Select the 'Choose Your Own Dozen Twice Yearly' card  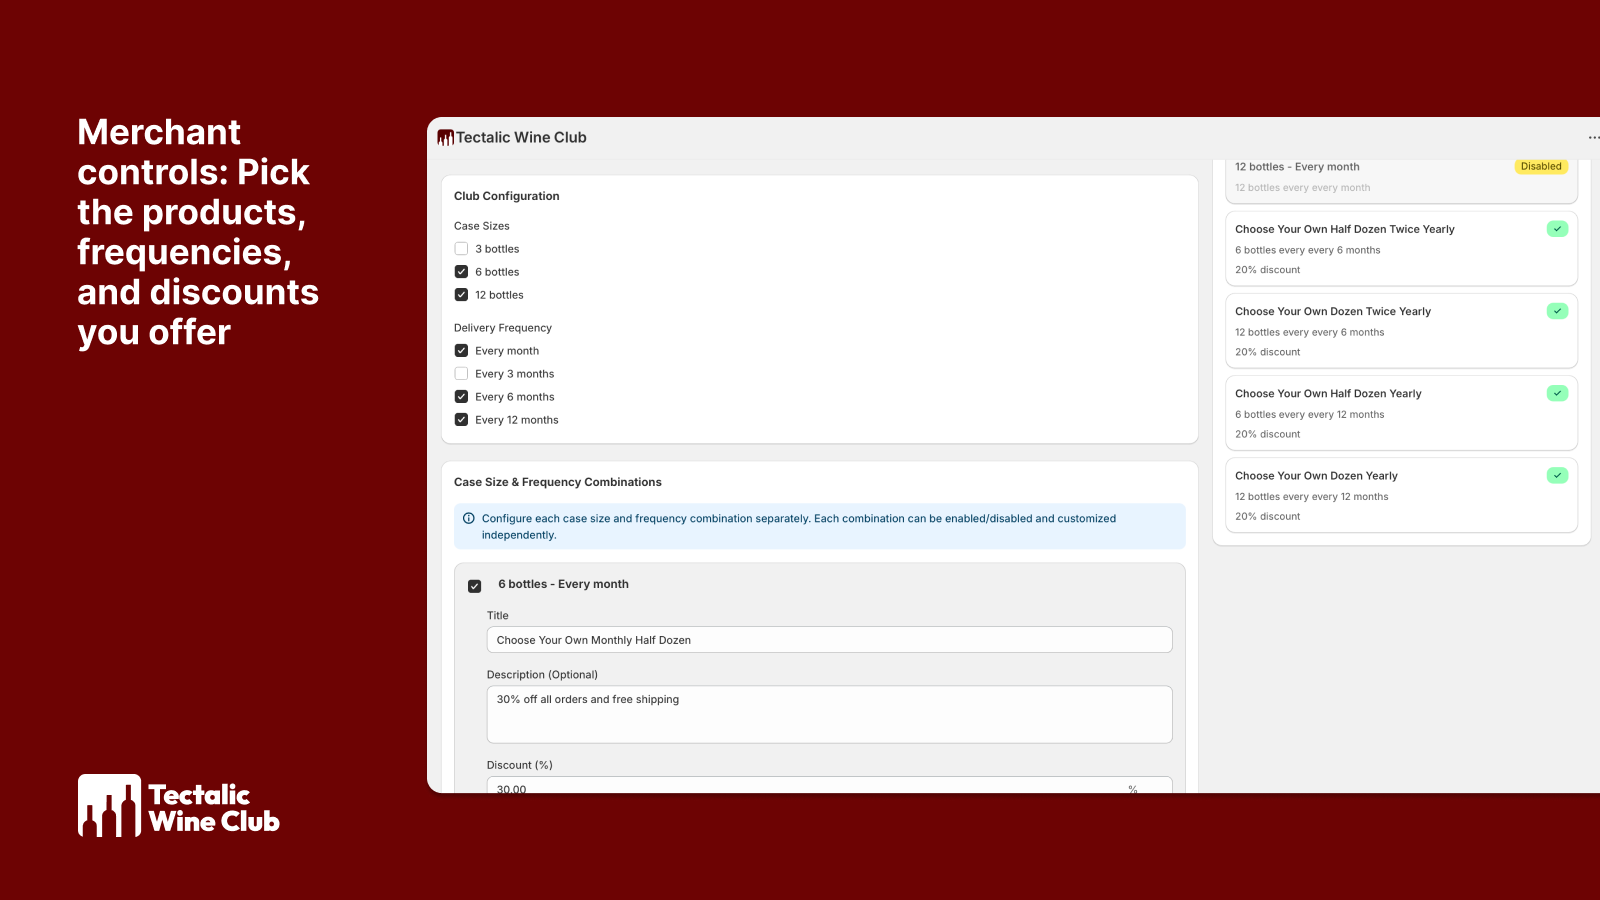tap(1401, 331)
